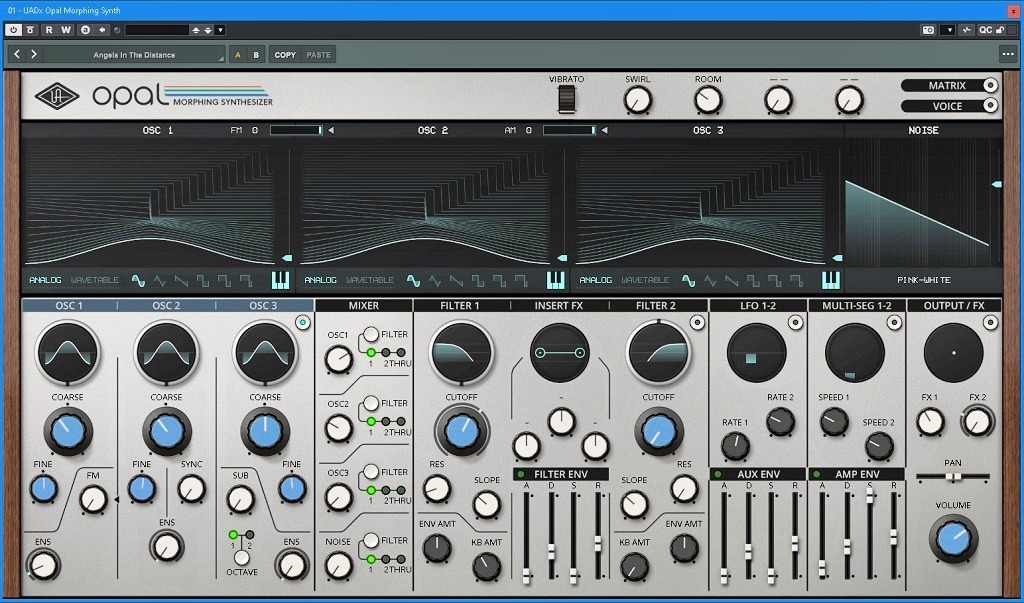Select the sine waveform icon for OSC 1
This screenshot has height=603, width=1024.
click(138, 281)
